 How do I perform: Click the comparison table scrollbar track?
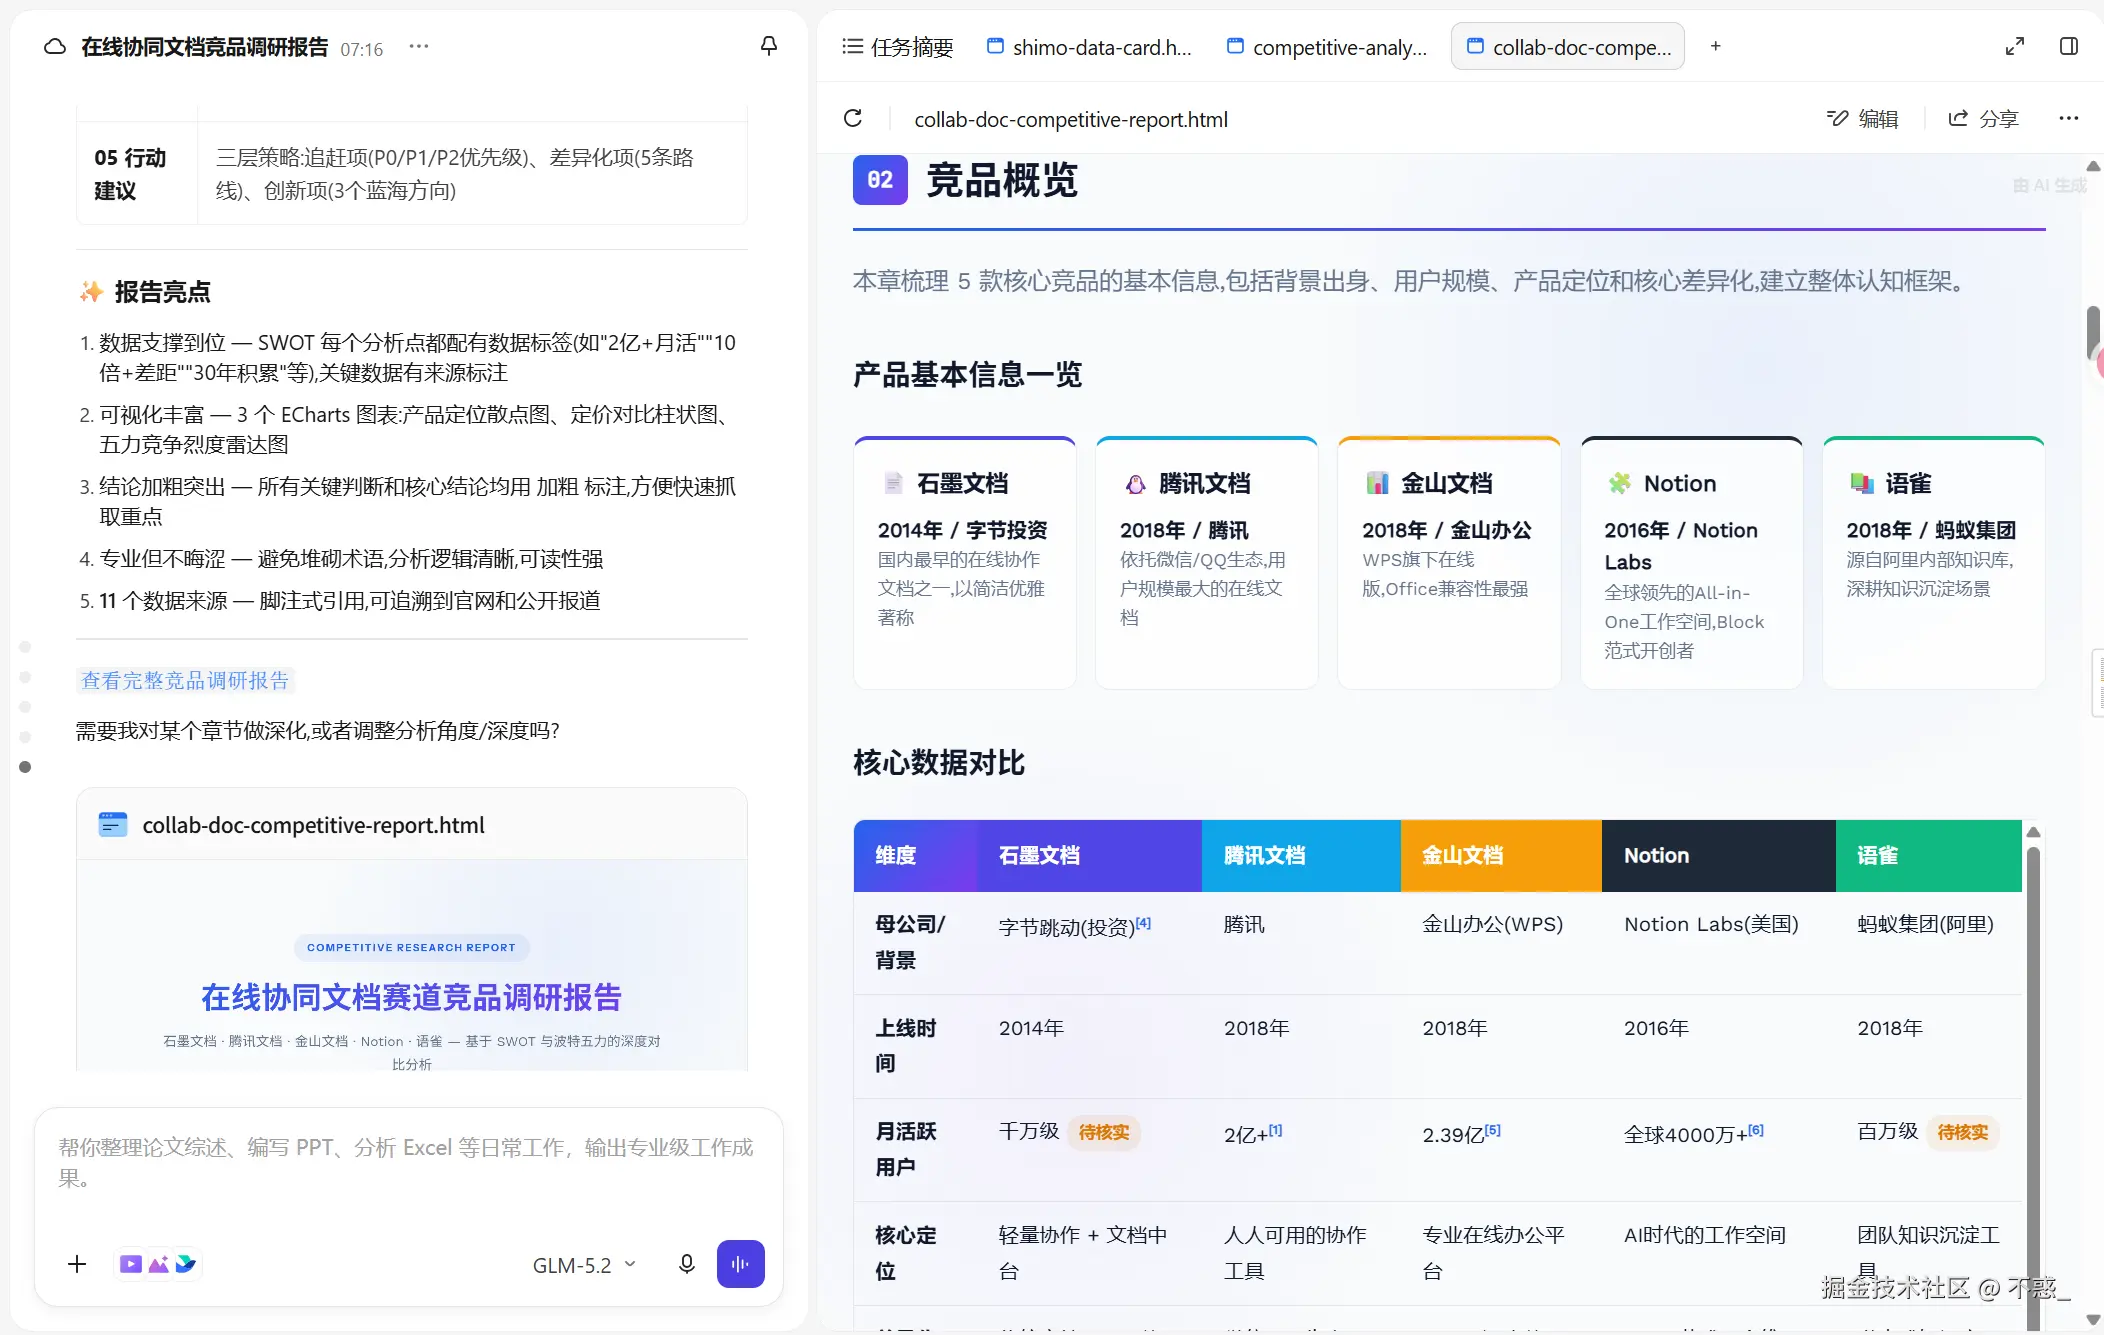(x=2033, y=1090)
